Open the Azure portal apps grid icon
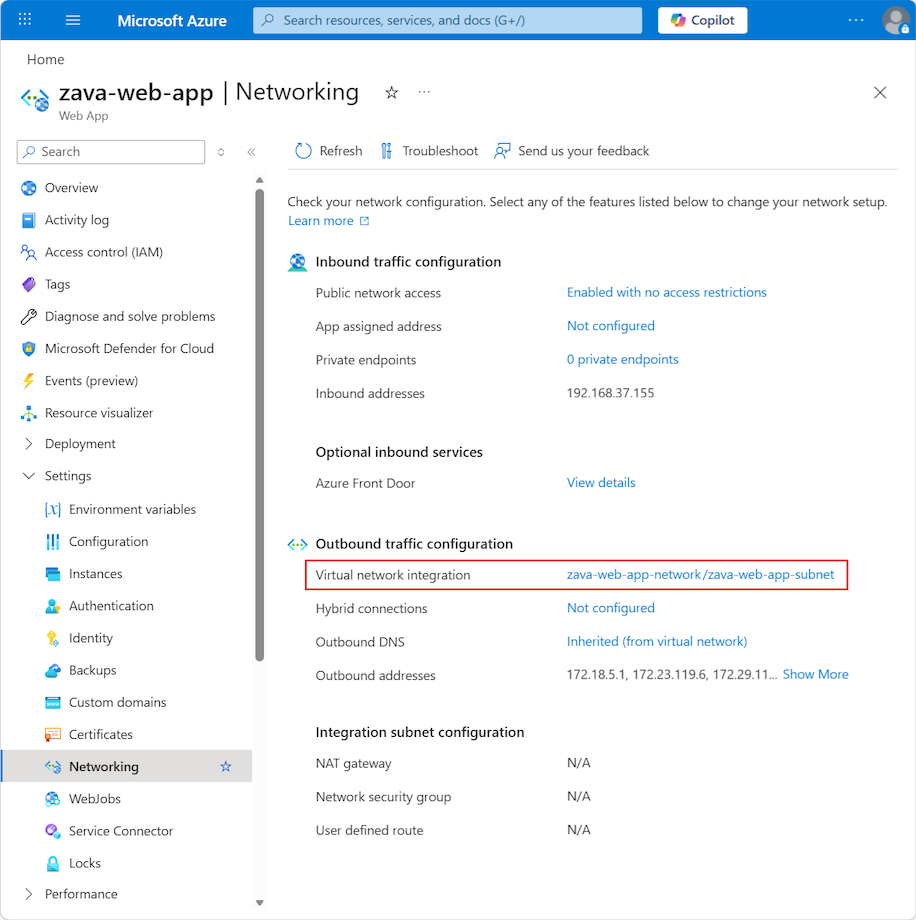This screenshot has width=916, height=920. pos(25,20)
